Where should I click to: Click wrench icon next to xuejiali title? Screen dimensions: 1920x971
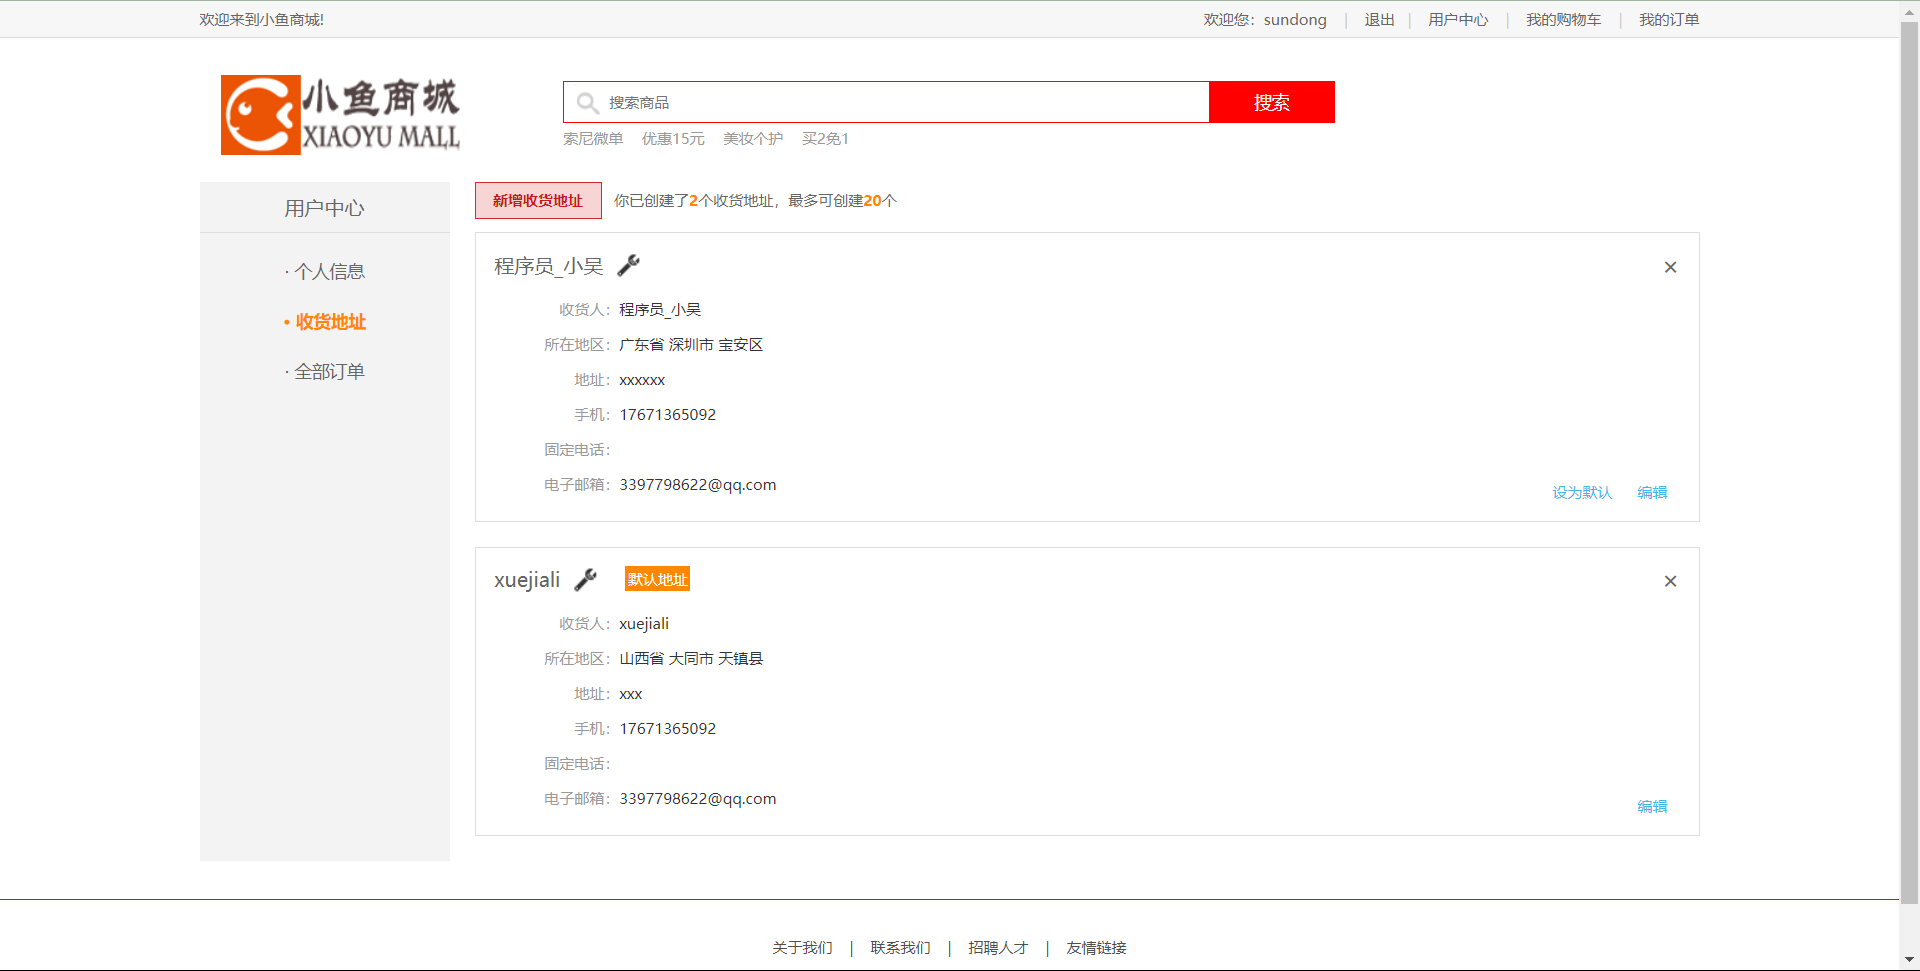(586, 579)
